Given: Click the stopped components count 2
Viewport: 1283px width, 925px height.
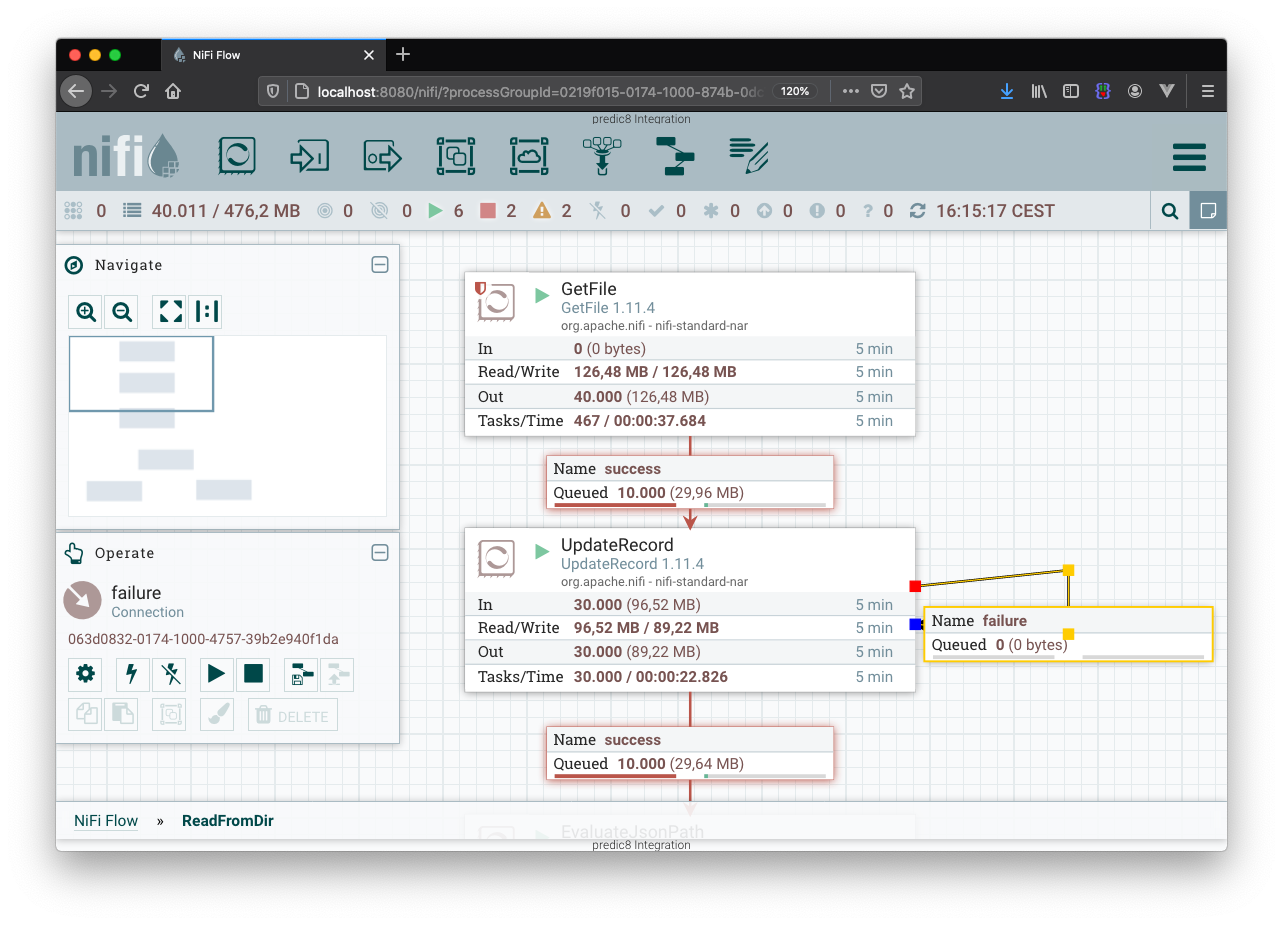Looking at the screenshot, I should pos(511,211).
